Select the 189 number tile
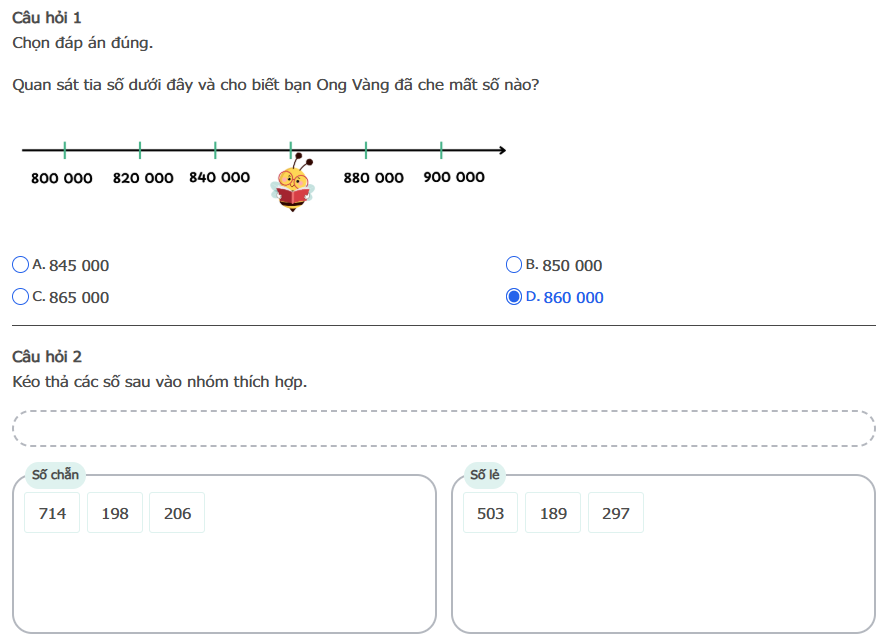Screen dimensions: 881x639 pyautogui.click(x=553, y=513)
